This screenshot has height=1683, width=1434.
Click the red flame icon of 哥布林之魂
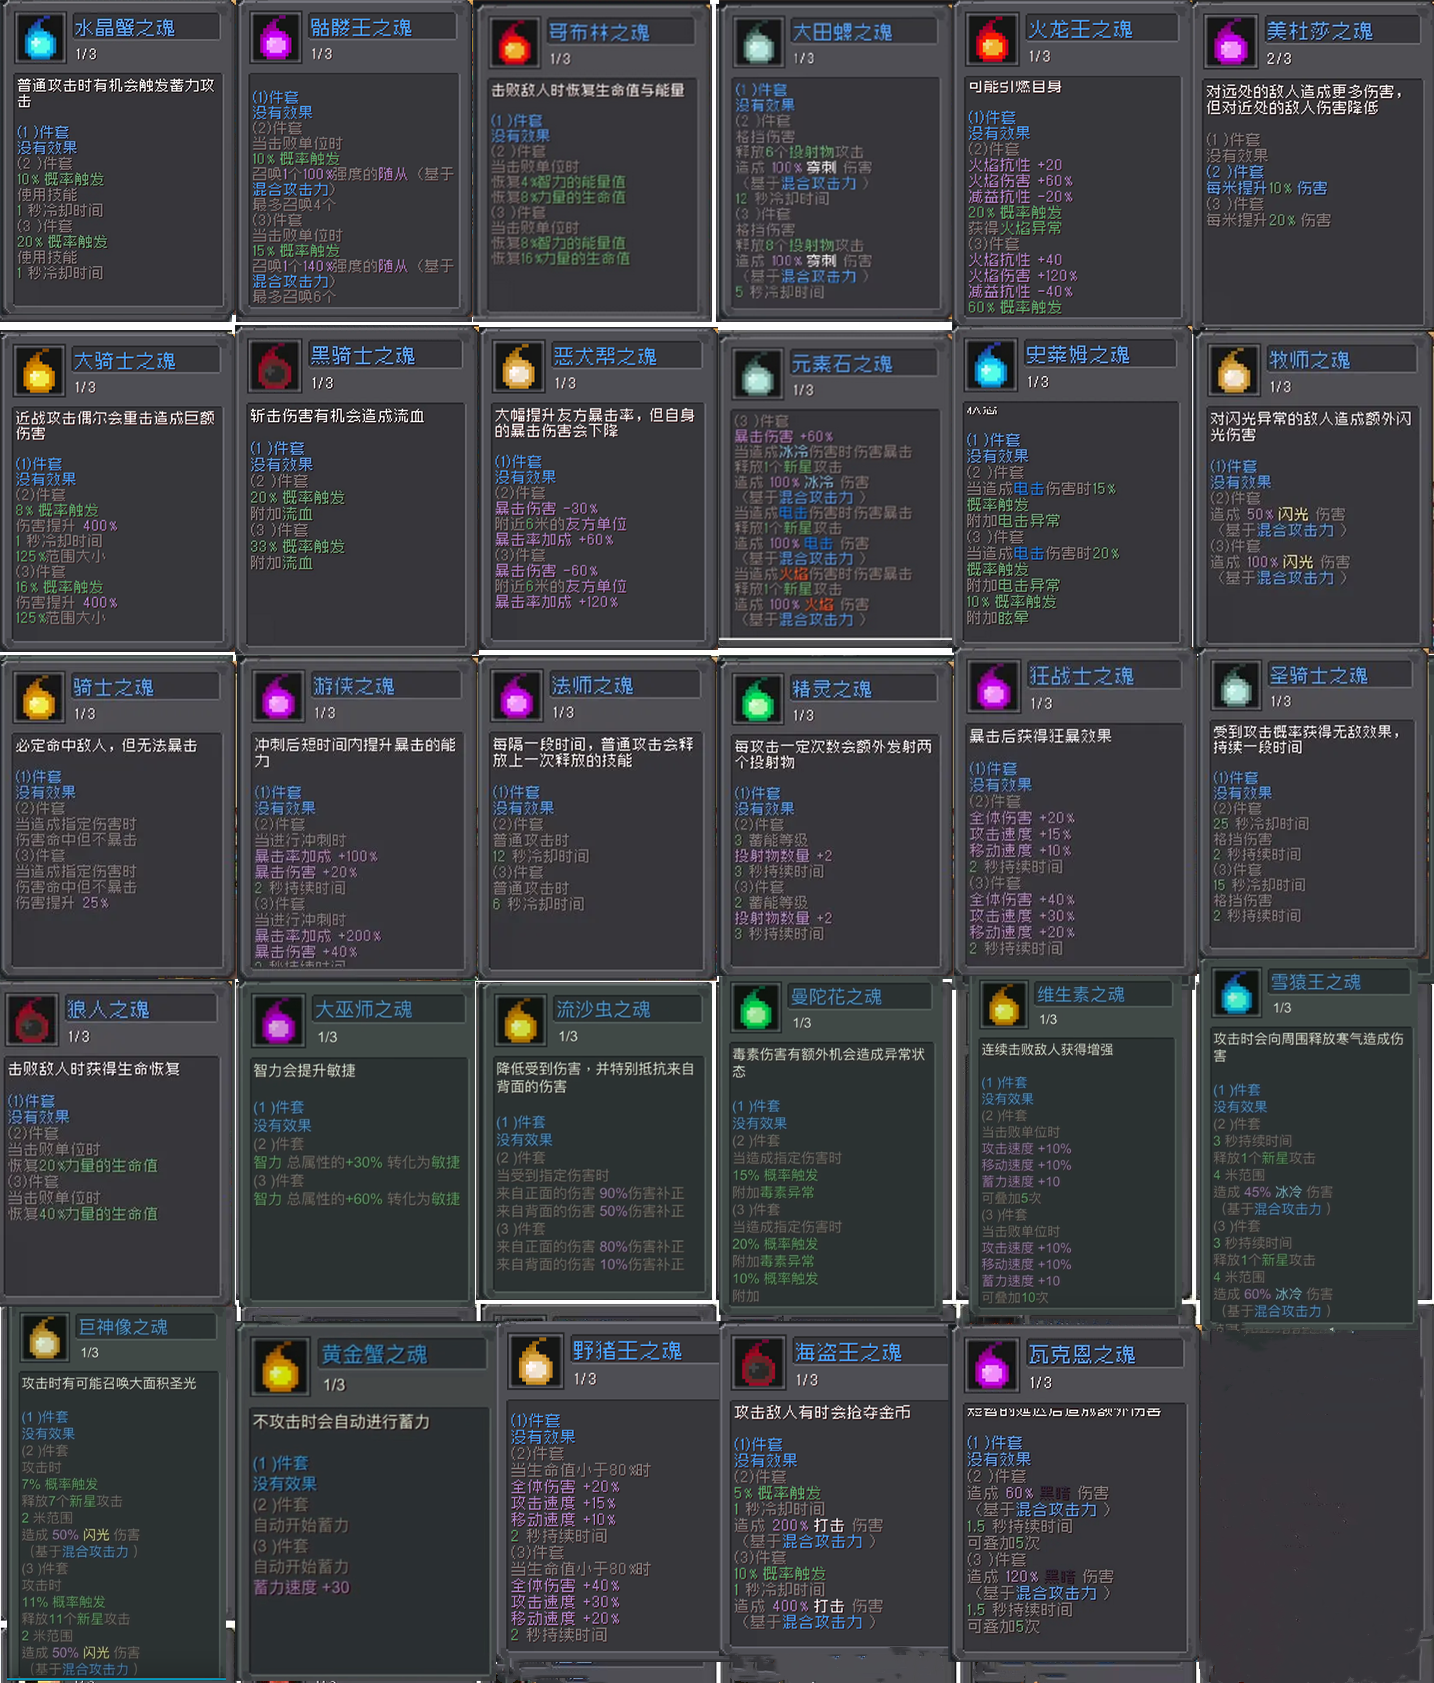(x=514, y=43)
